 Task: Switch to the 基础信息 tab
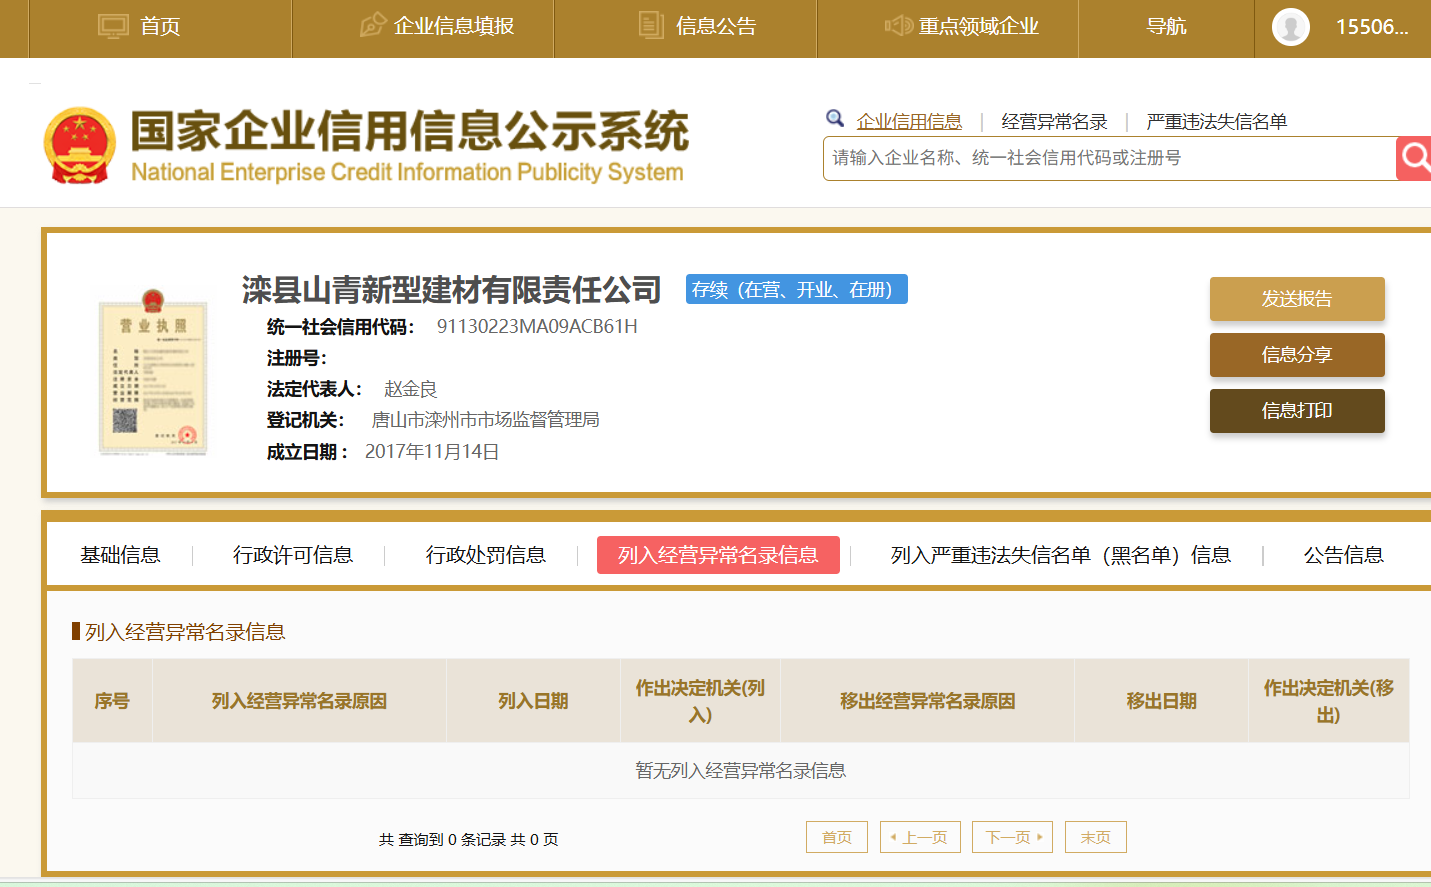pyautogui.click(x=120, y=555)
